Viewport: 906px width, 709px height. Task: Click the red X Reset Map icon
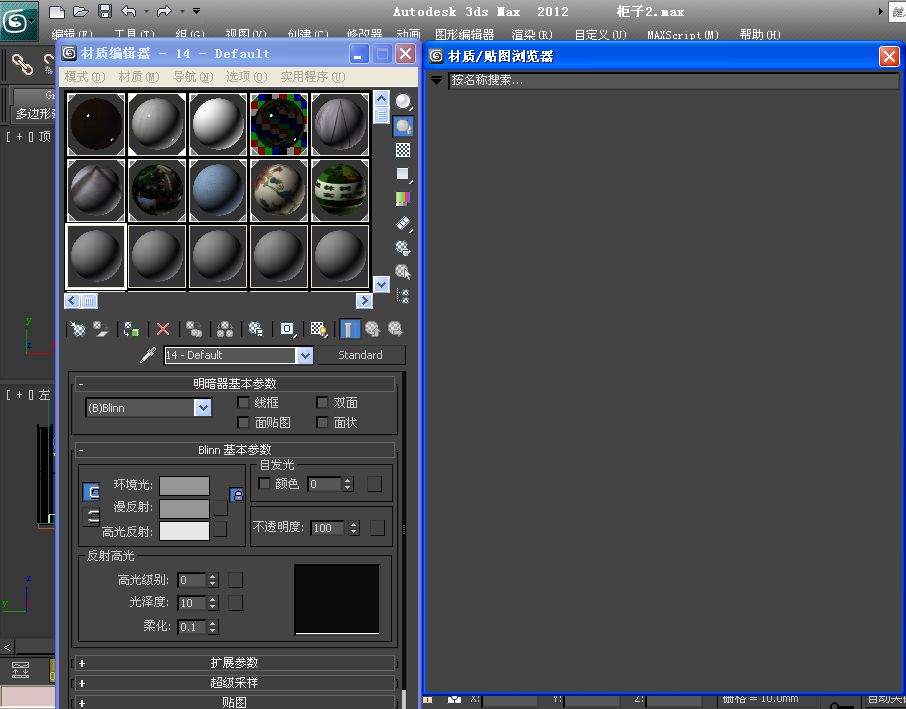tap(163, 329)
